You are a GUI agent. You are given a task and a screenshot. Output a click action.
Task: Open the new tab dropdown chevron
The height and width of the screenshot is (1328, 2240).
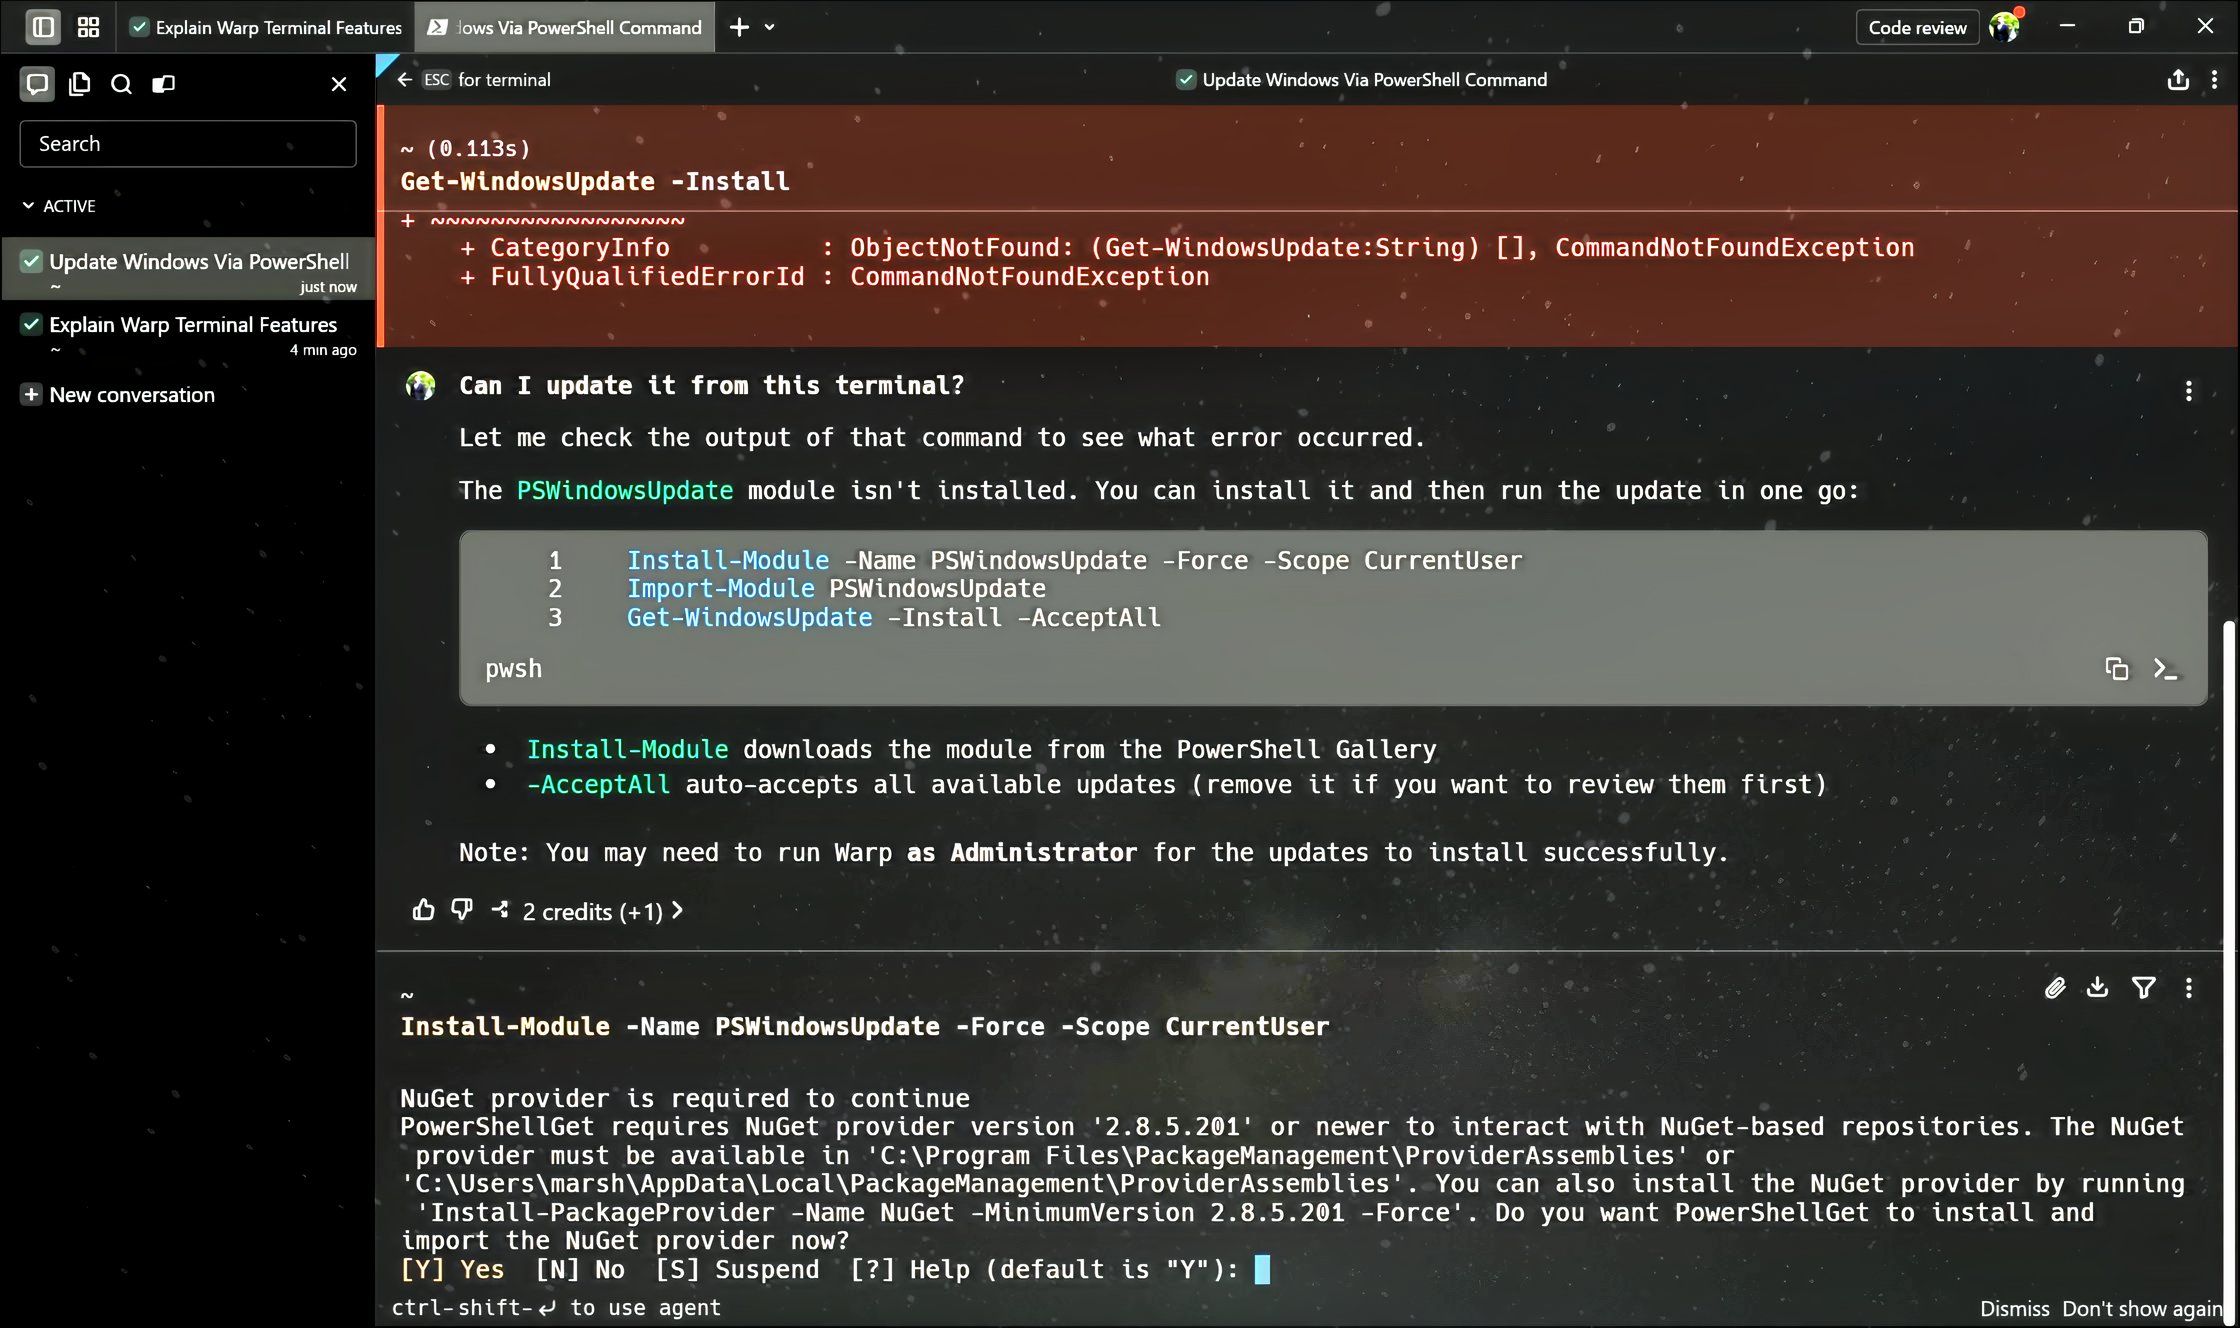769,27
